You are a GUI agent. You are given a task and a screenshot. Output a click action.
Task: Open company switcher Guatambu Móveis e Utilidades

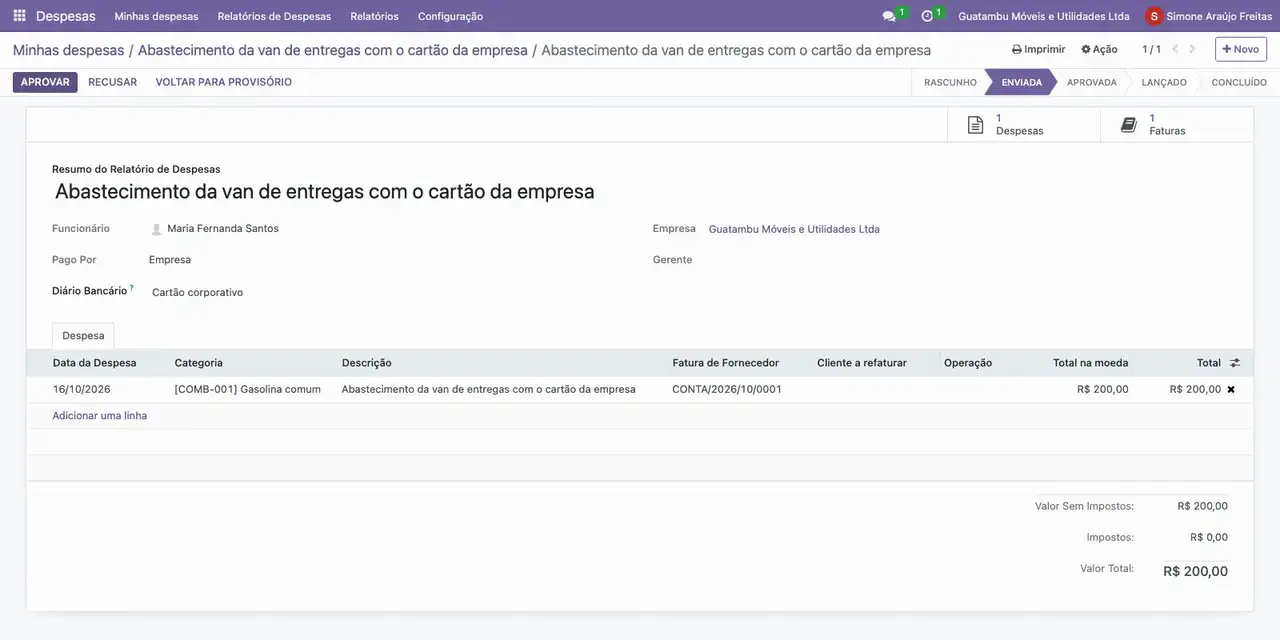tap(1044, 16)
